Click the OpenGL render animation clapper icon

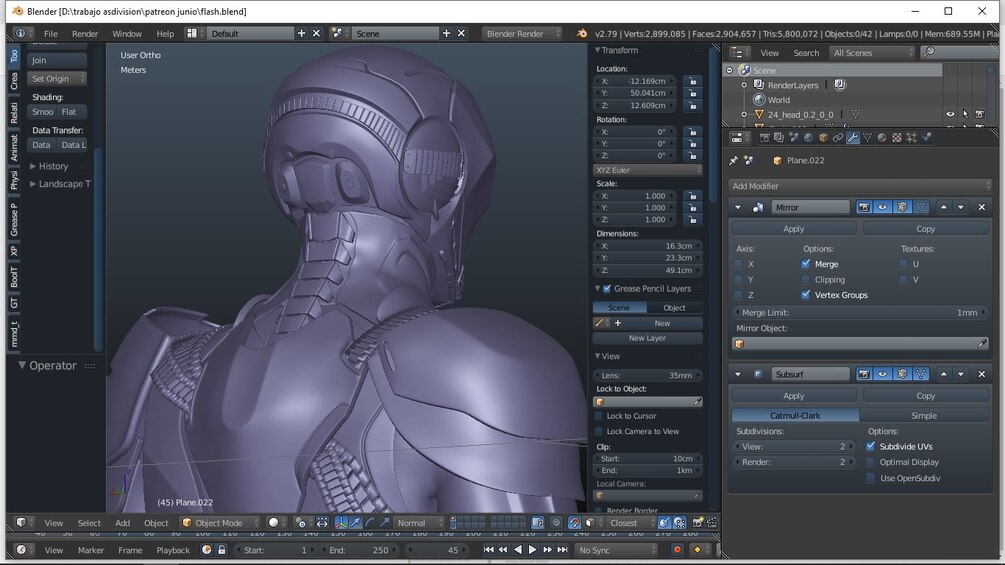tap(712, 523)
